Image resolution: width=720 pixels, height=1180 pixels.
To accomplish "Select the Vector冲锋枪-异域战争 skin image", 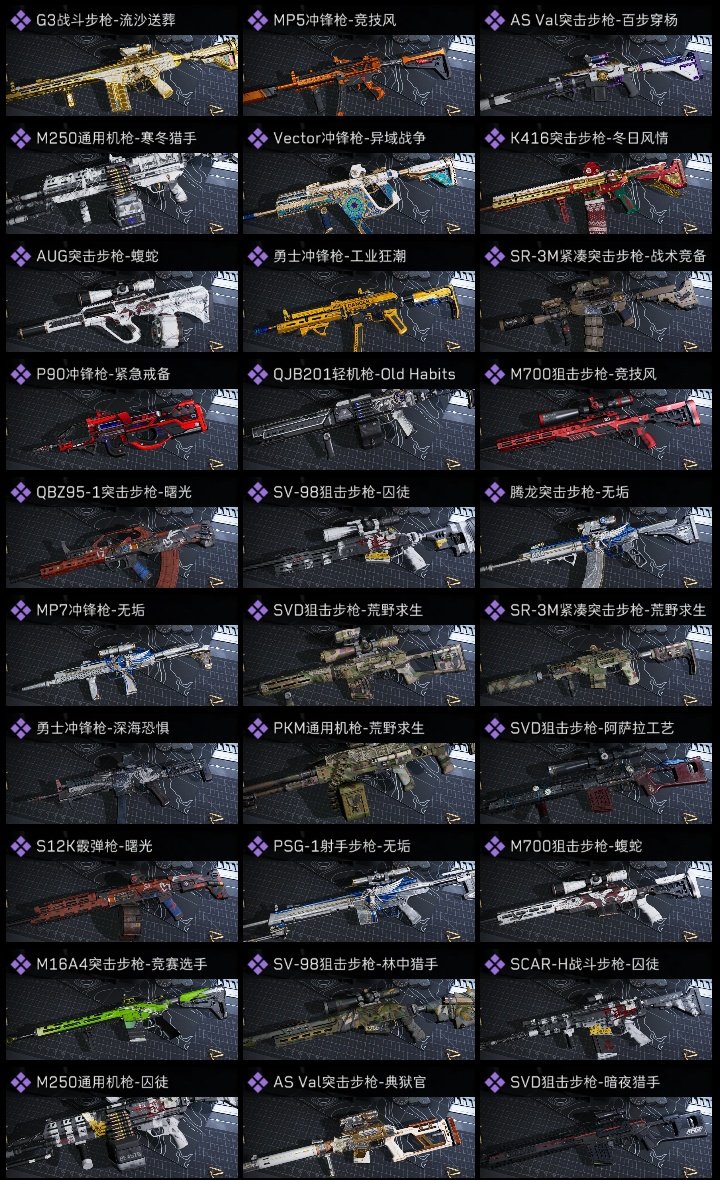I will (359, 194).
